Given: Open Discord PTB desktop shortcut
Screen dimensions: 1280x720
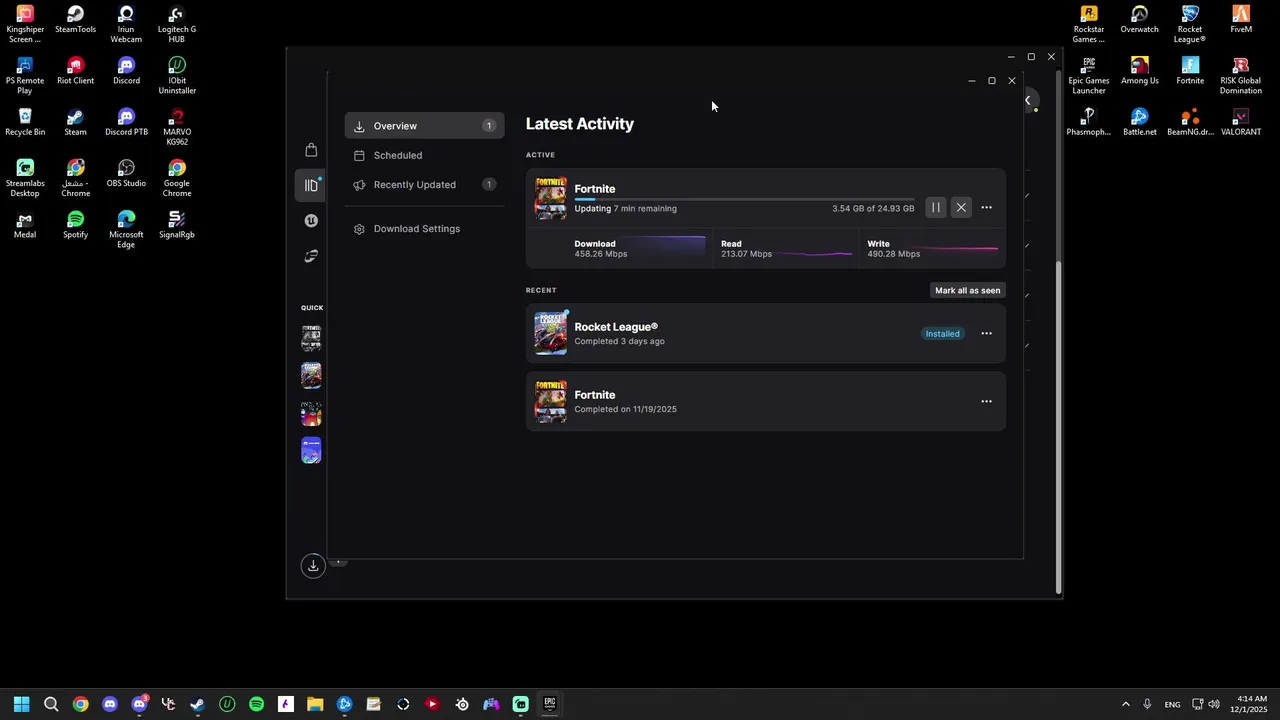Looking at the screenshot, I should pos(126,122).
